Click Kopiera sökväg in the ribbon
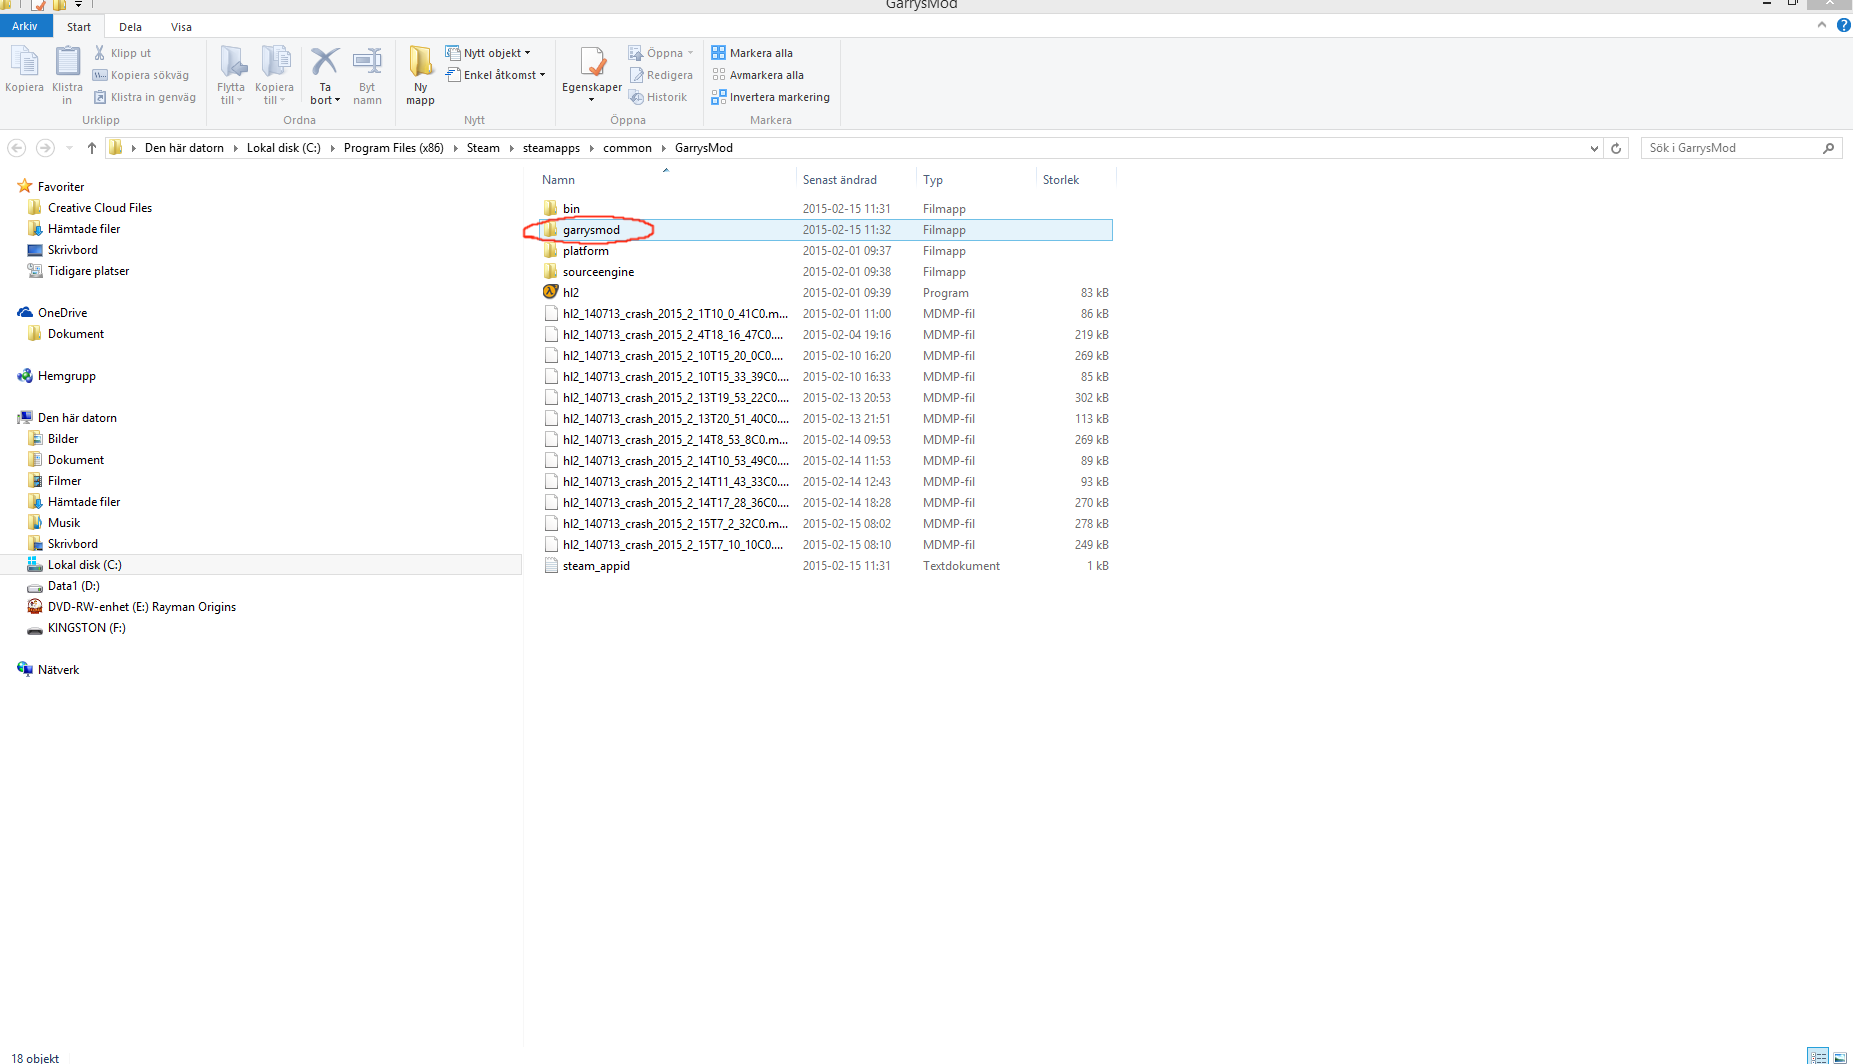The width and height of the screenshot is (1853, 1064). (x=141, y=75)
